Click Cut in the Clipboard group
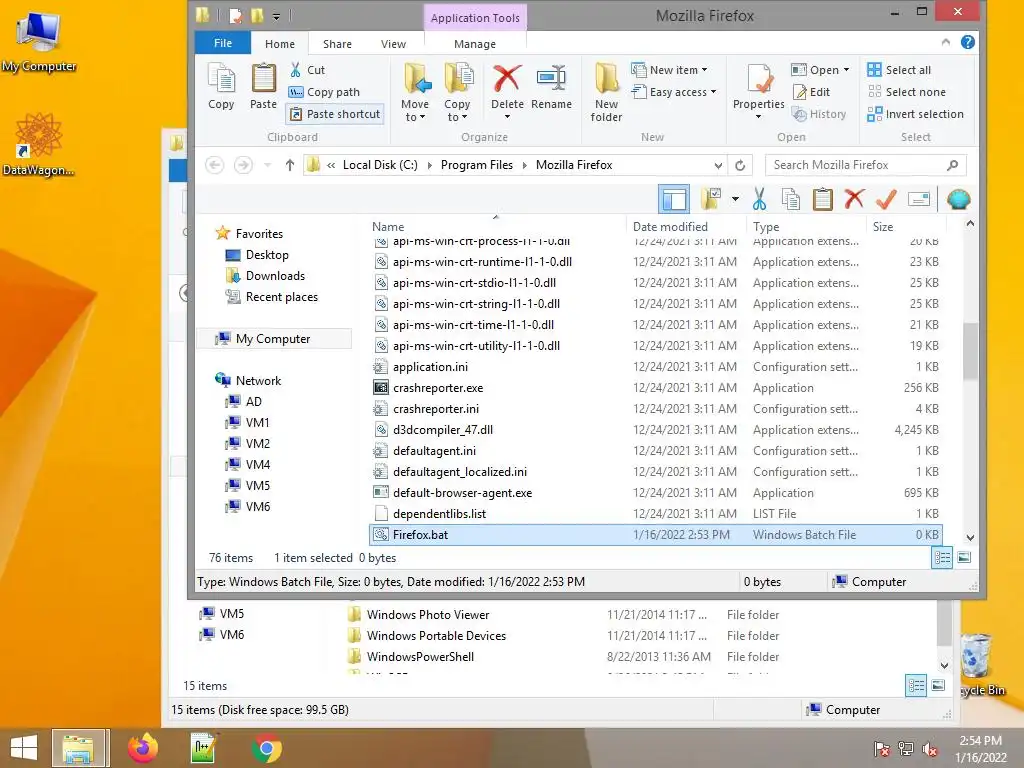The height and width of the screenshot is (768, 1024). tap(307, 70)
